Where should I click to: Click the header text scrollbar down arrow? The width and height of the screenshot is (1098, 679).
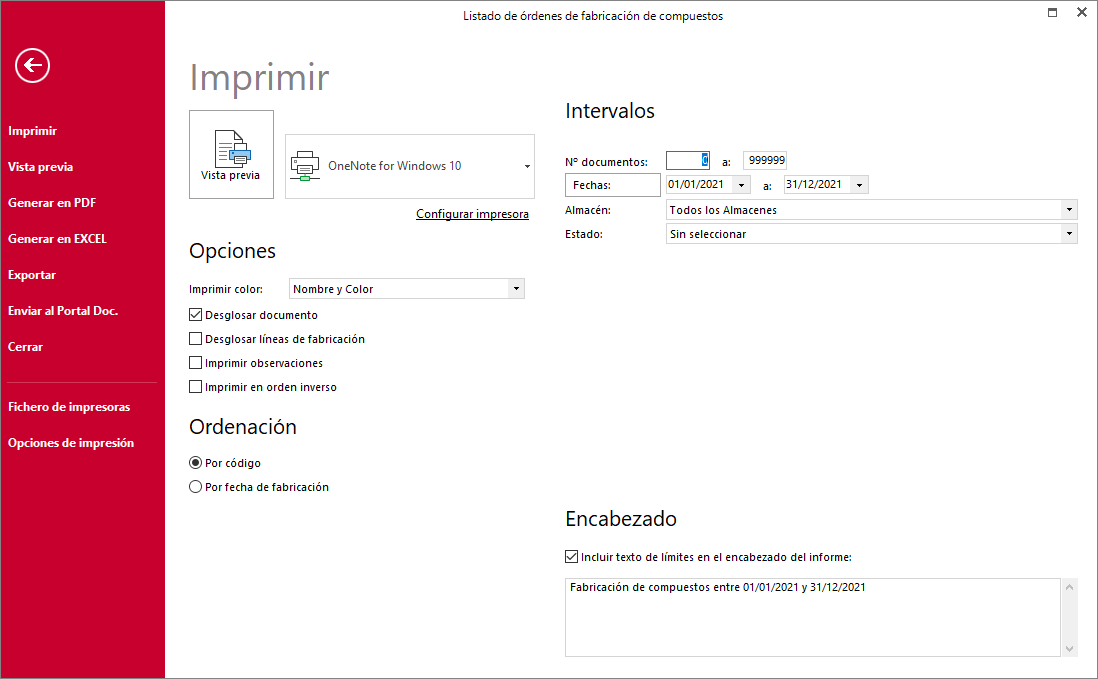[x=1069, y=648]
